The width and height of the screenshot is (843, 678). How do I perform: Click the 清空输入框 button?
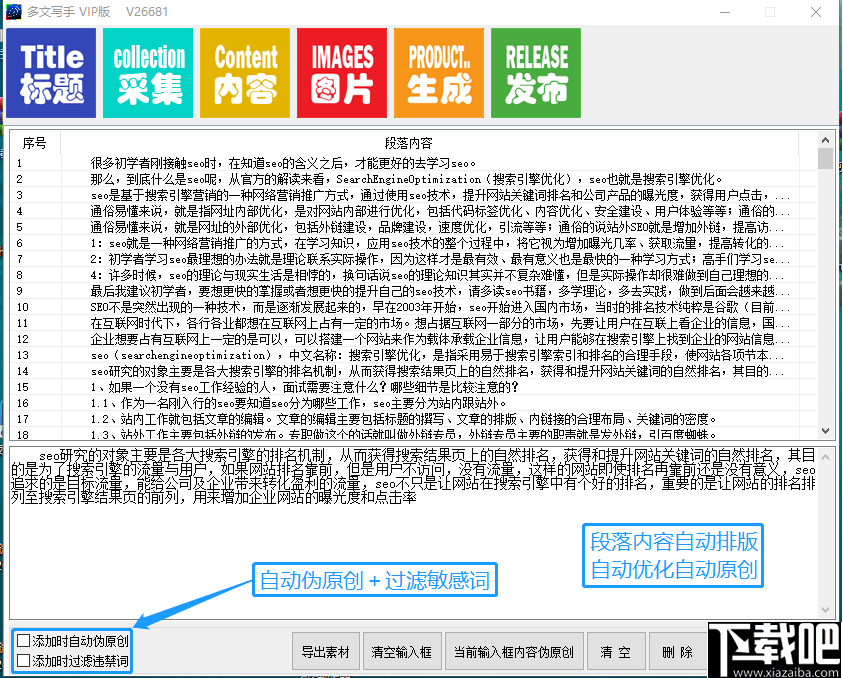[x=402, y=652]
